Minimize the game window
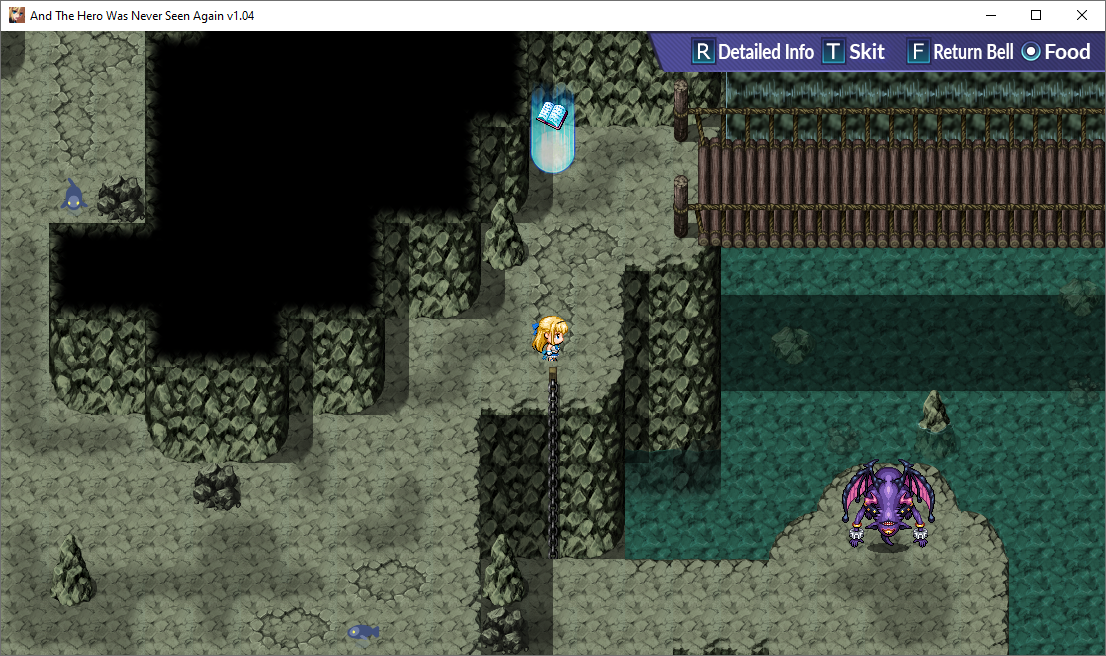 click(991, 16)
